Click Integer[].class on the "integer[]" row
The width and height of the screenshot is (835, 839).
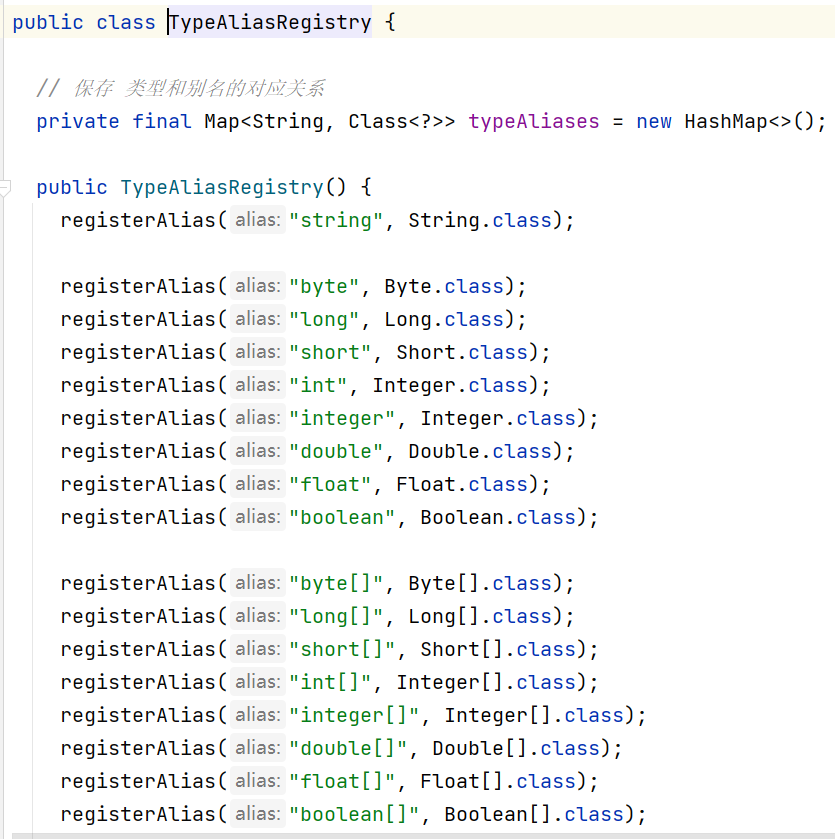[534, 715]
